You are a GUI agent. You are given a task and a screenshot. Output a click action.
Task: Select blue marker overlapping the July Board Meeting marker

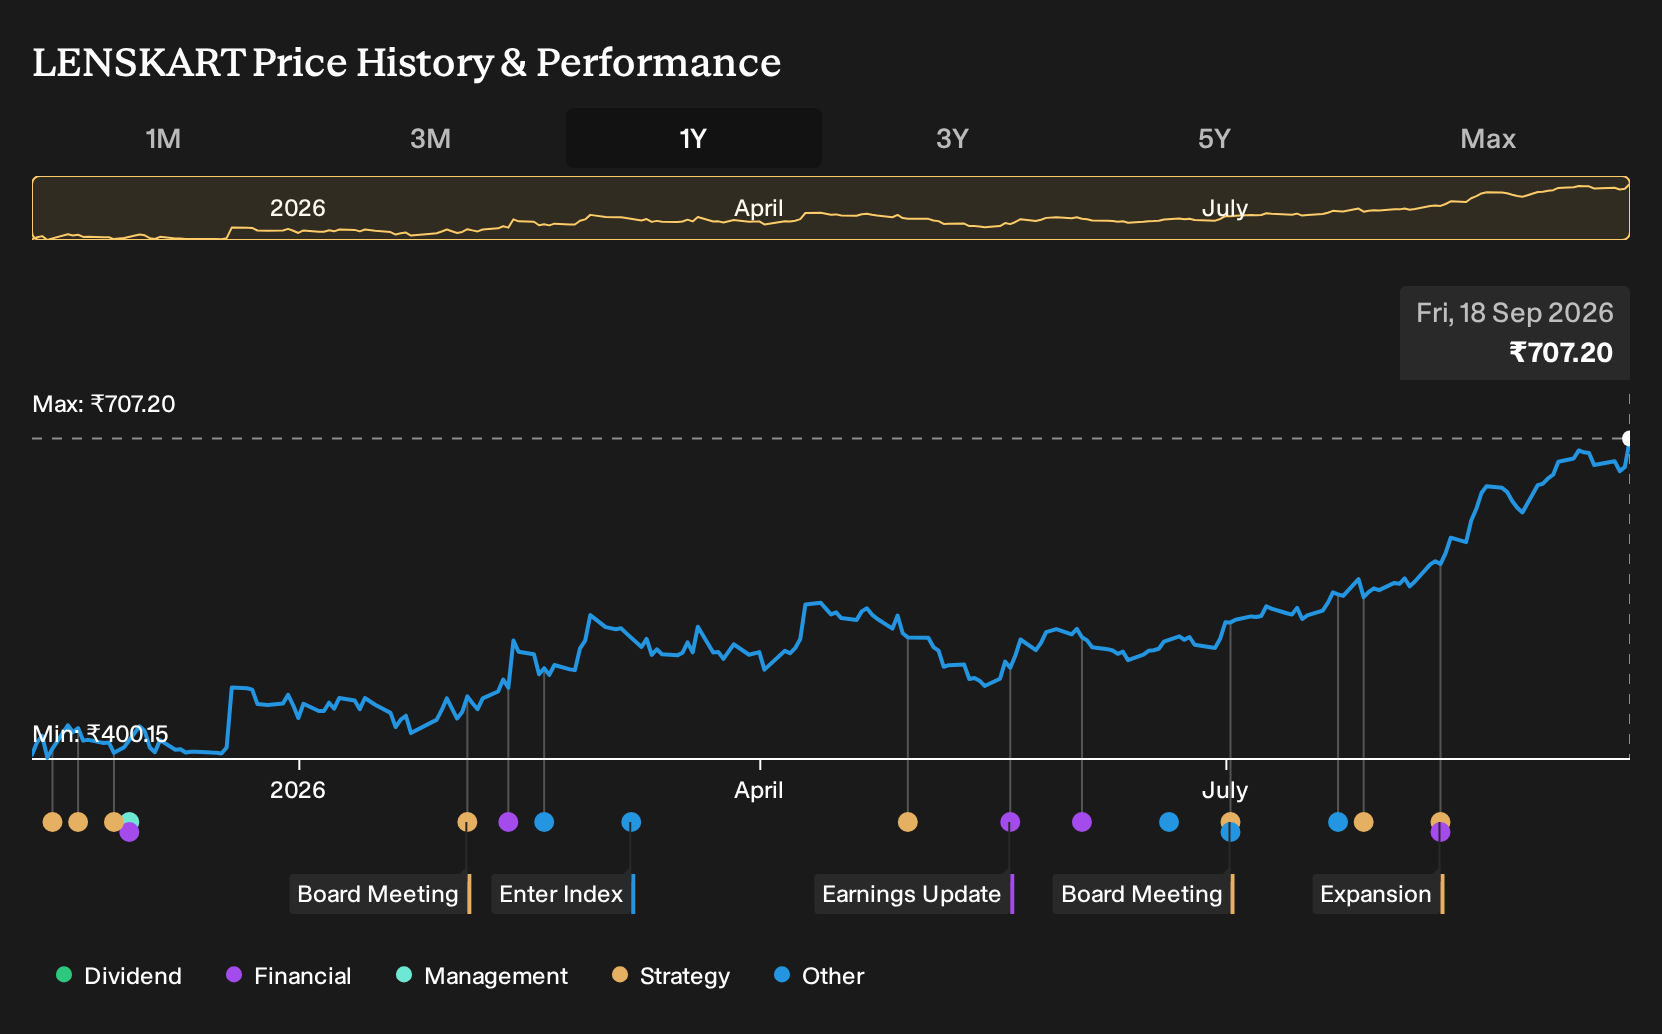1231,832
